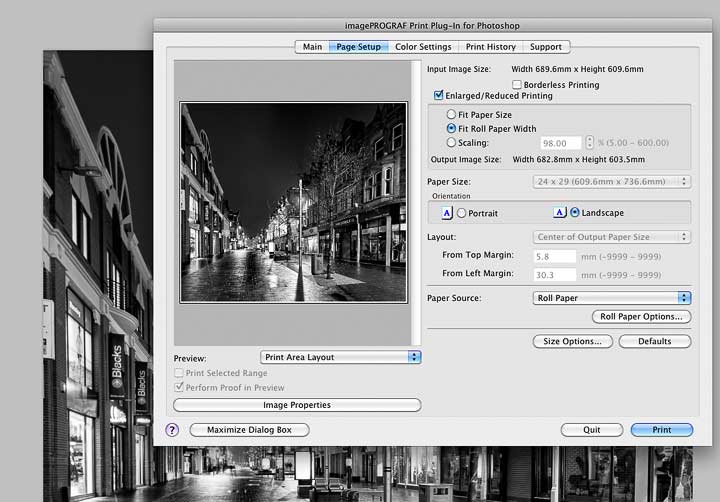Quit the print plug-in

[x=591, y=430]
